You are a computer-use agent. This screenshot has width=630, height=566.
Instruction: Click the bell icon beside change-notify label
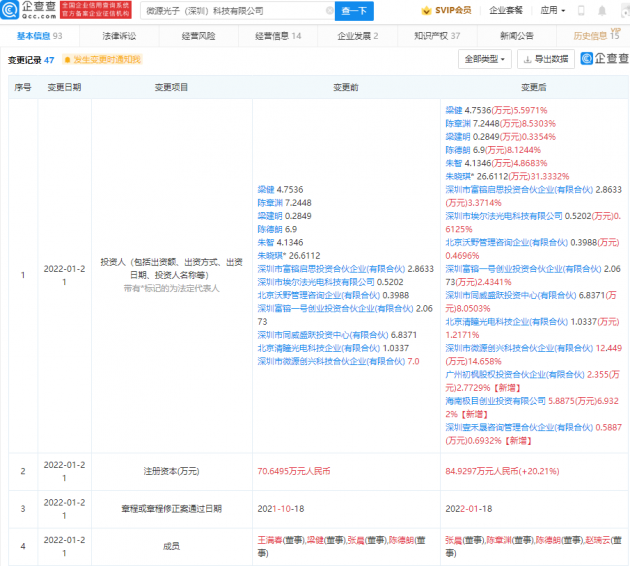[67, 60]
